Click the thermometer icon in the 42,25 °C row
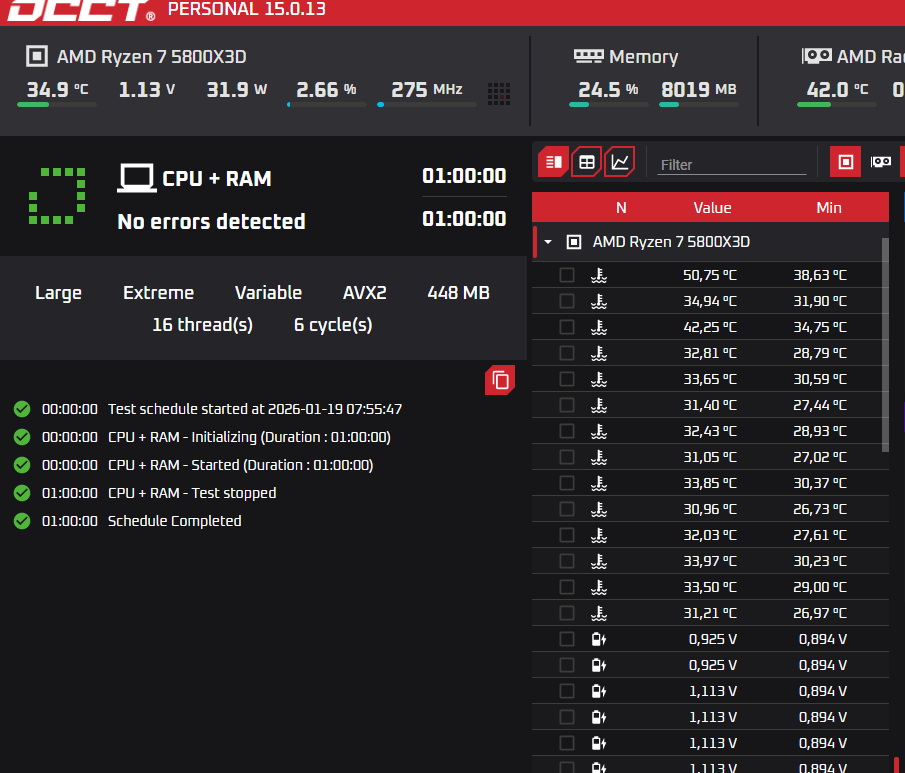Screen dimensions: 905x773 coord(599,327)
